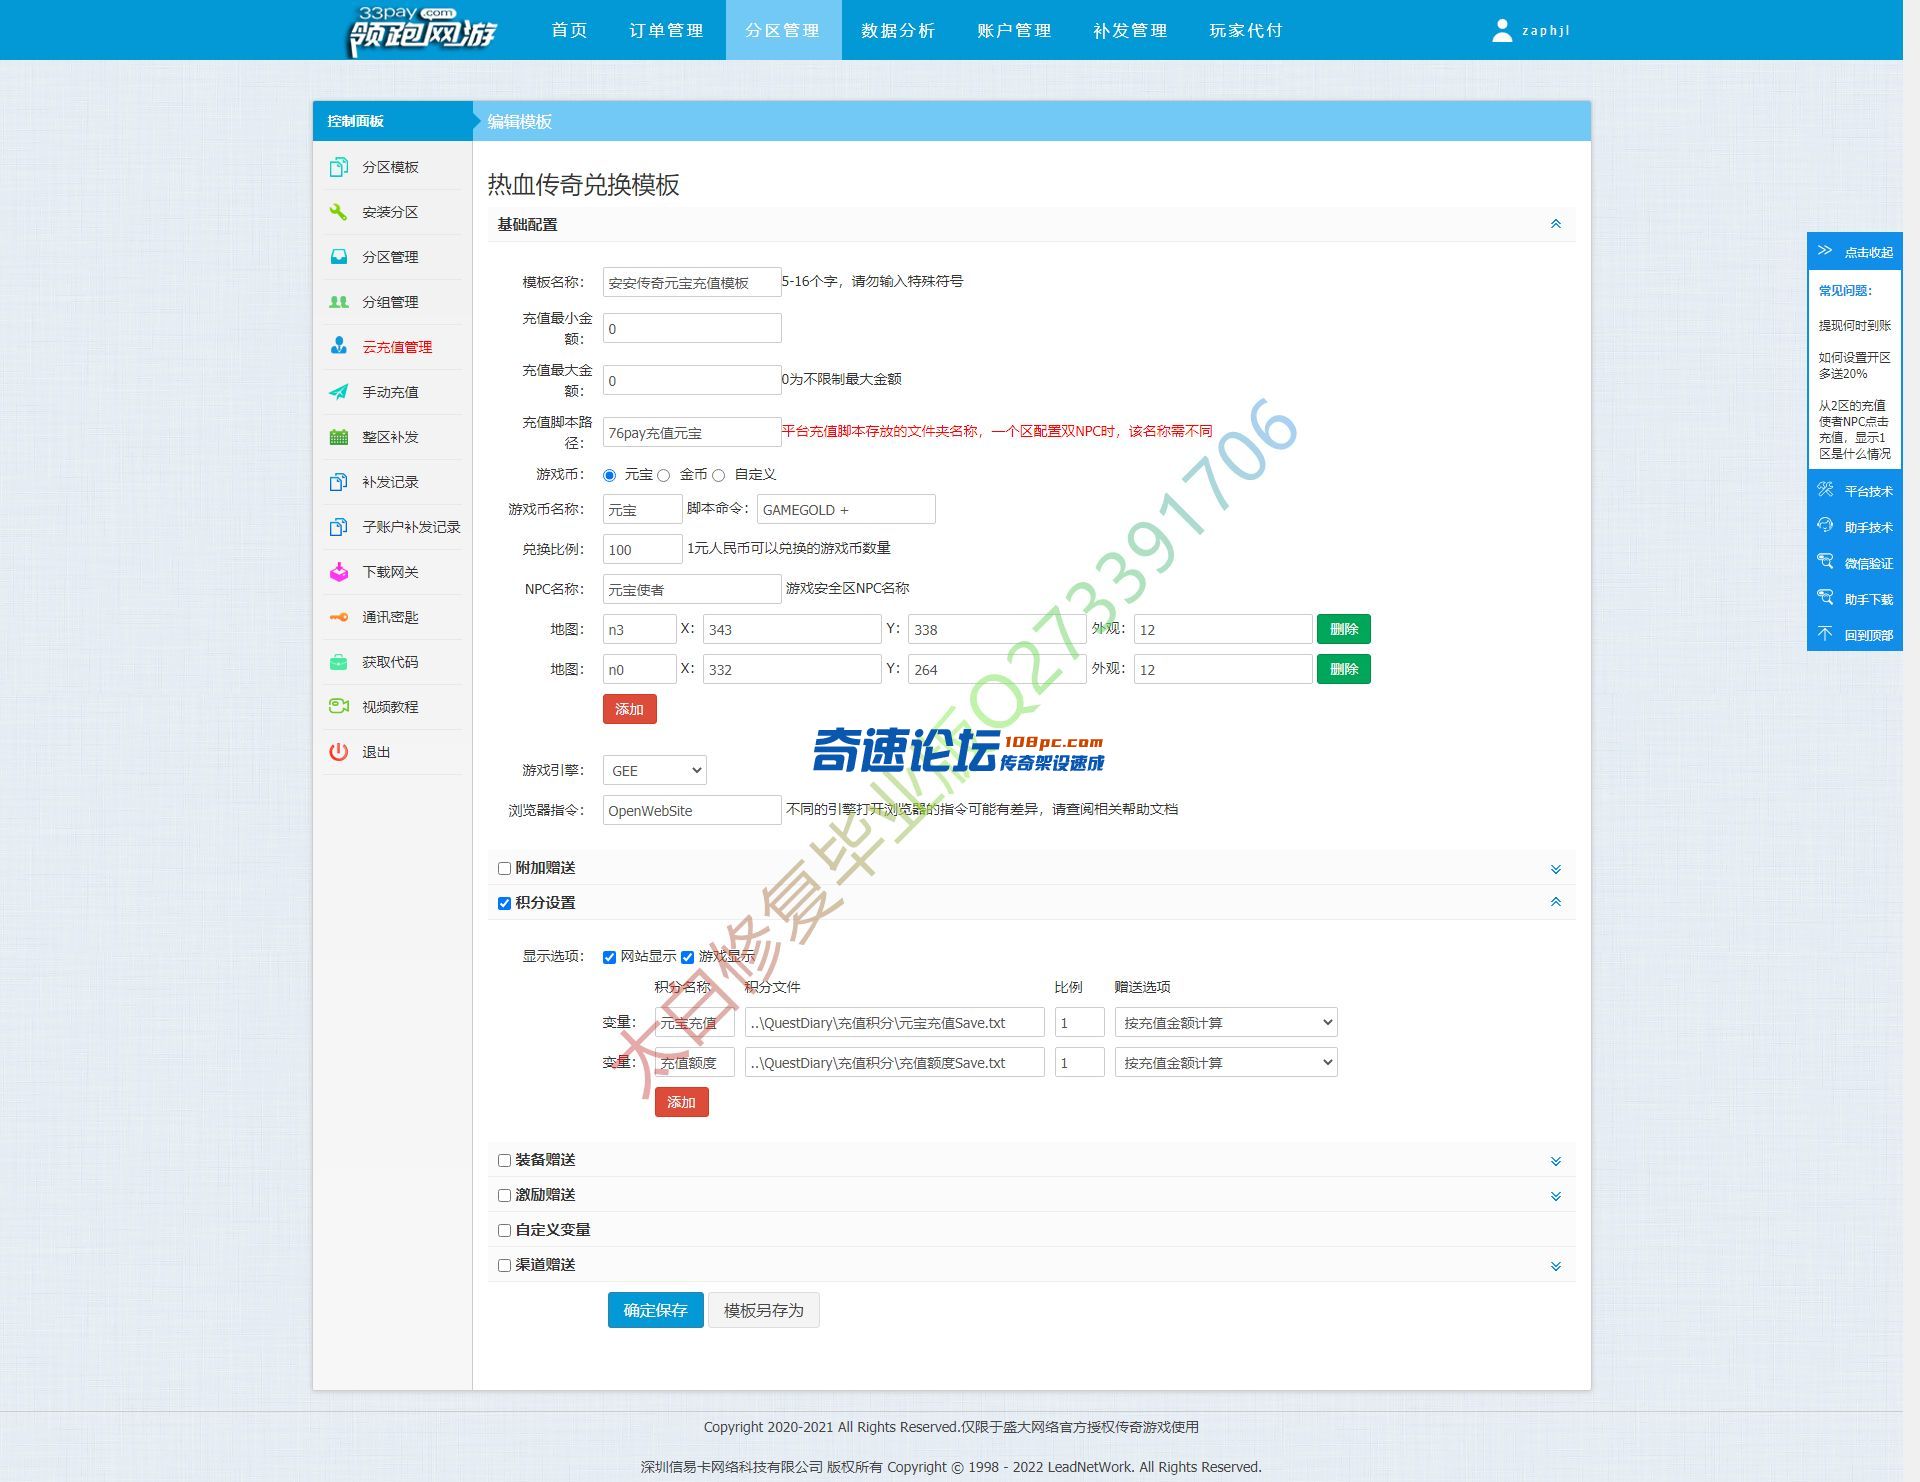The width and height of the screenshot is (1920, 1482).
Task: Open the 首页 nav tab
Action: [x=569, y=30]
